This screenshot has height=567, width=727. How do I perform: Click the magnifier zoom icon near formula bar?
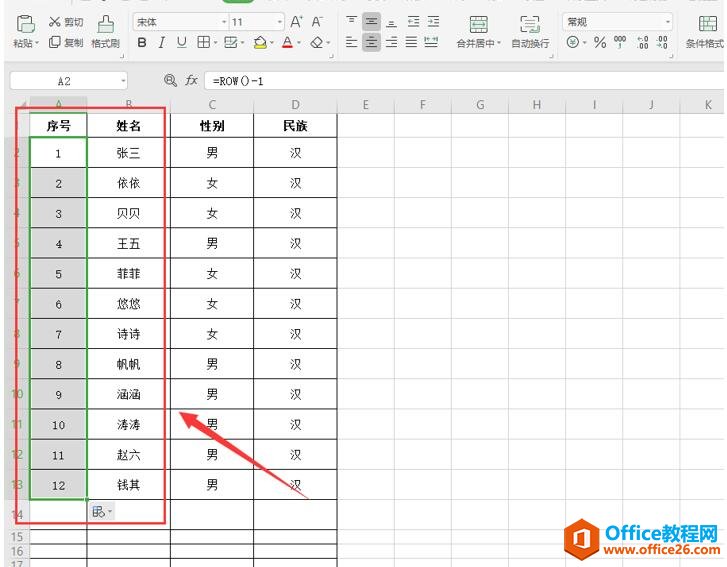(170, 81)
